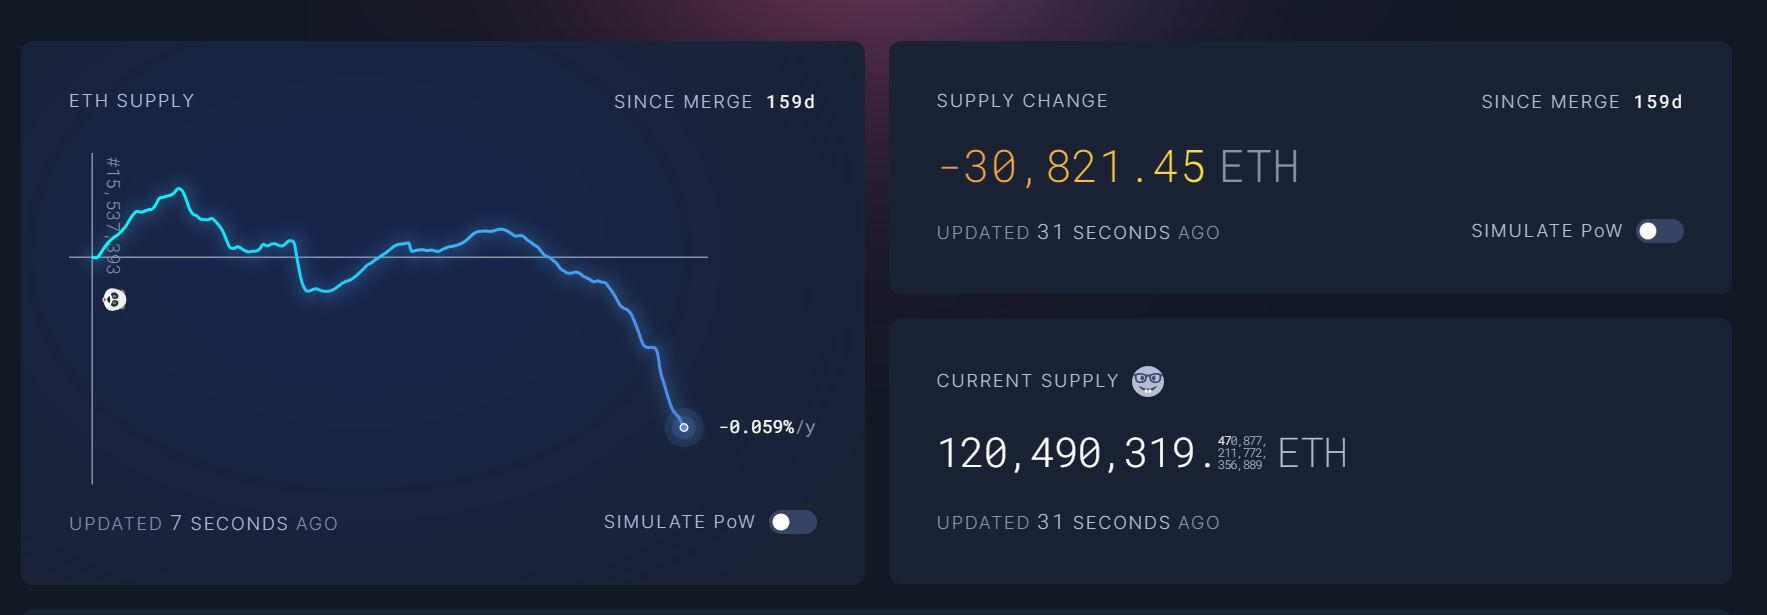
Task: Click Updated 7 Seconds Ago text
Action: click(x=203, y=523)
